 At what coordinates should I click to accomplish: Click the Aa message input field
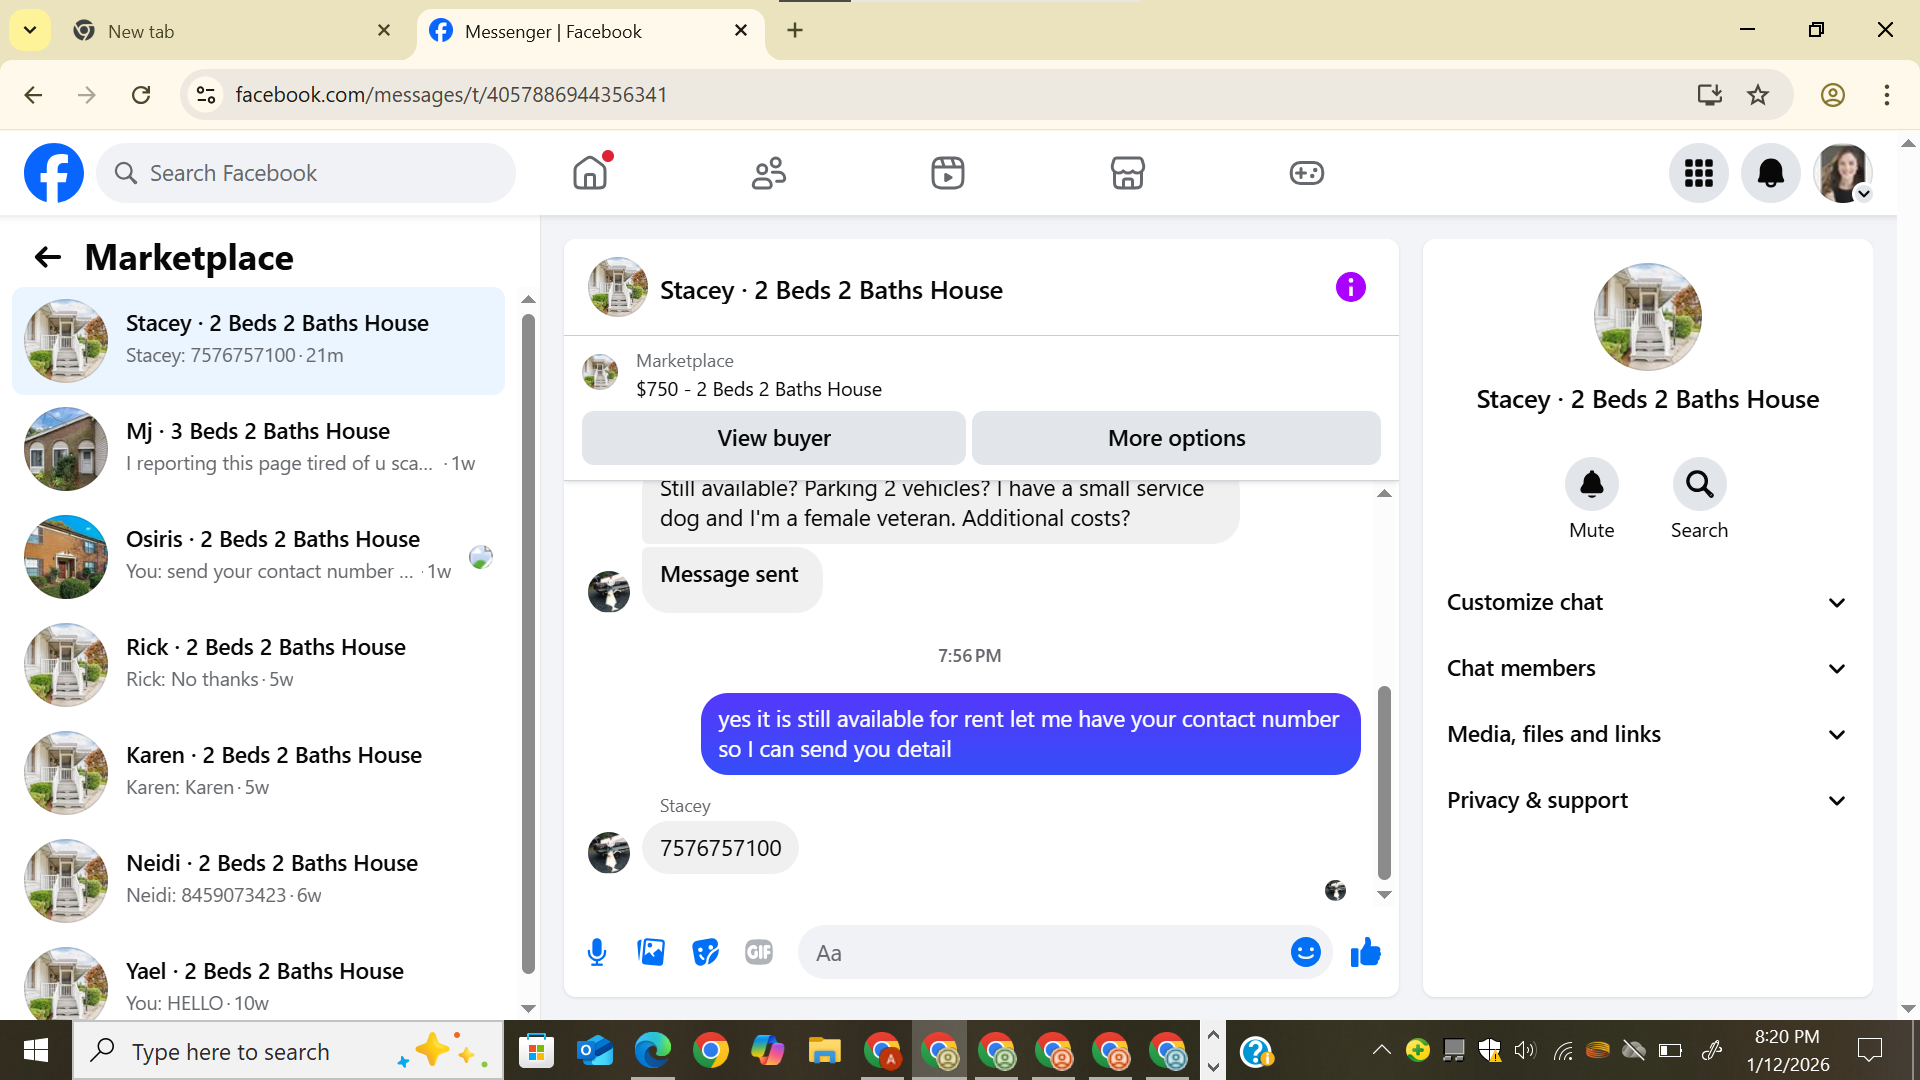[1040, 952]
